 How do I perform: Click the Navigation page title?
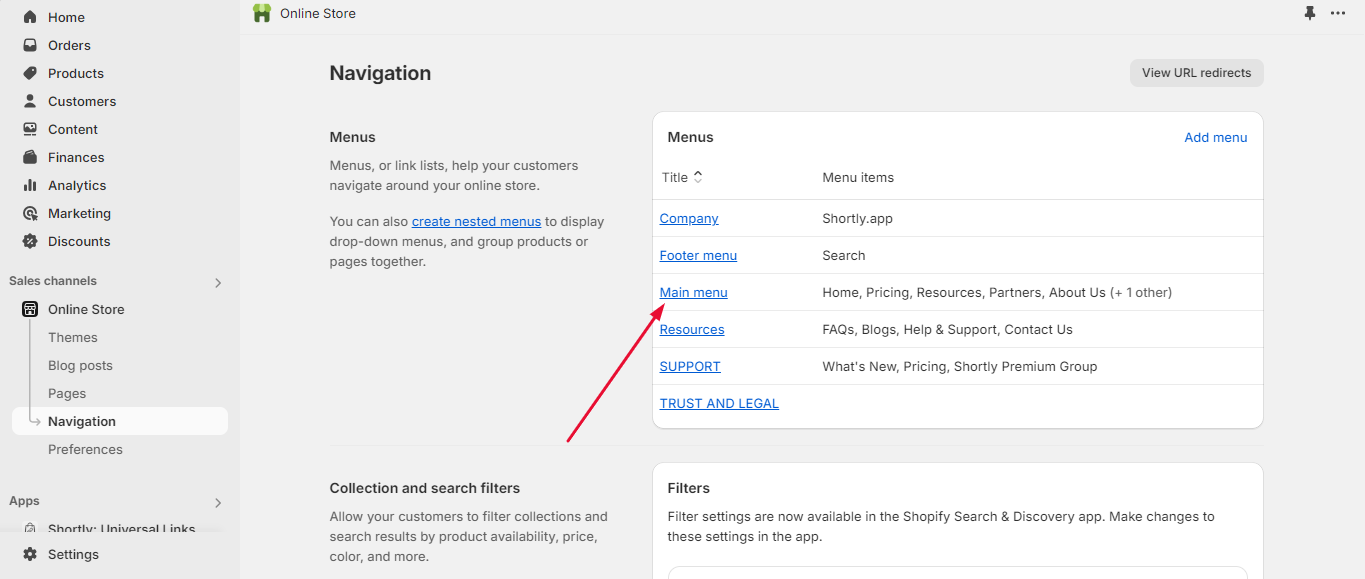380,73
